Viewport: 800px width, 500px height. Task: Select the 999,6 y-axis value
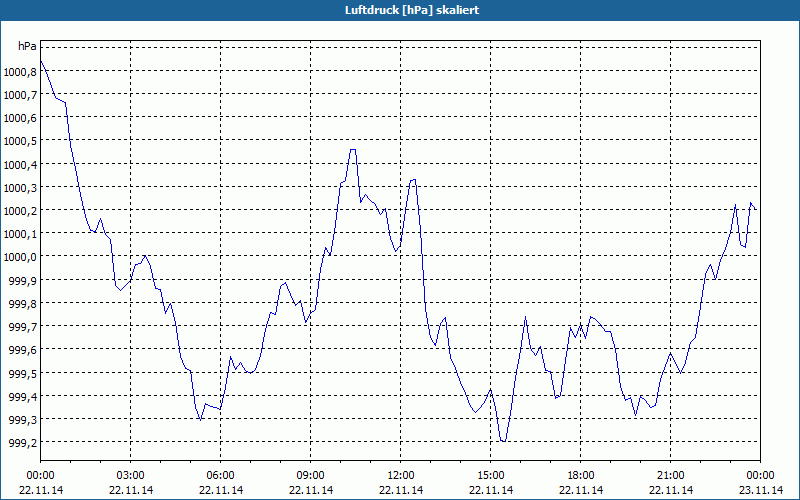pyautogui.click(x=23, y=350)
